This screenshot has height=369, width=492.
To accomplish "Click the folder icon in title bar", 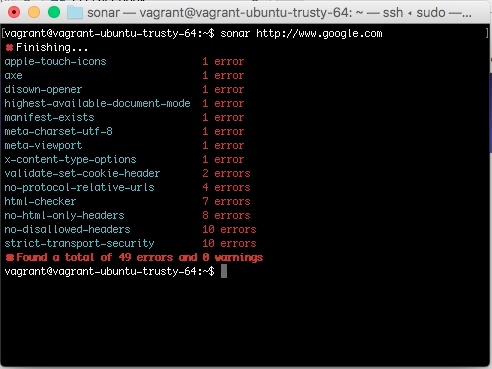I will click(75, 13).
